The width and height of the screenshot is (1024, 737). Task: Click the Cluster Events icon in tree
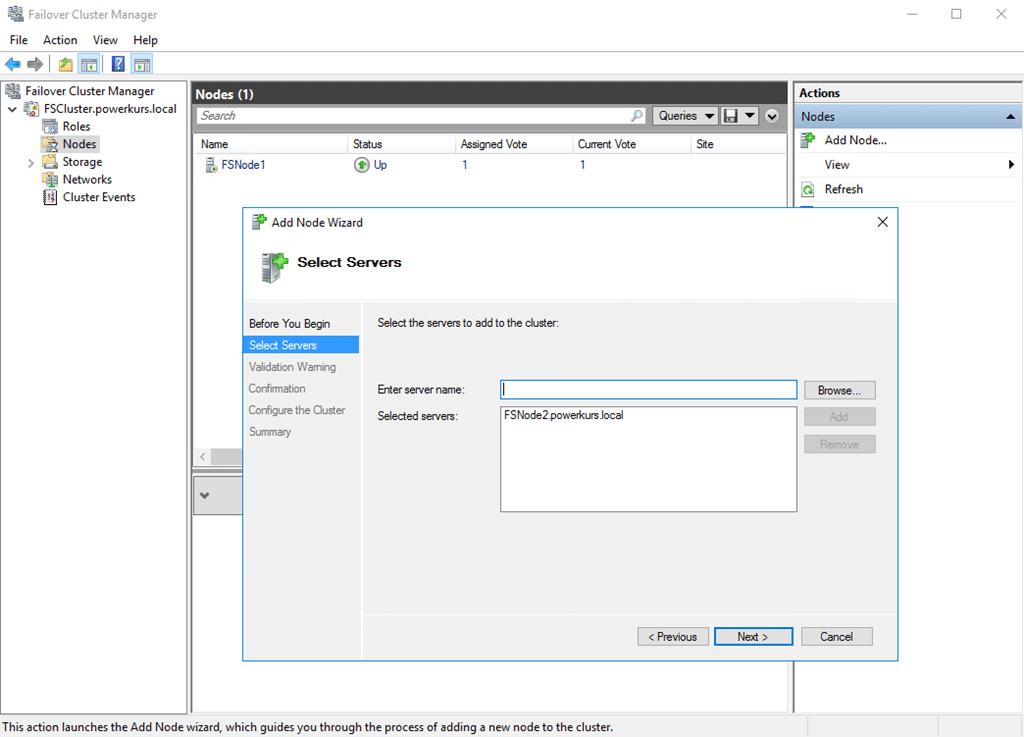[50, 197]
